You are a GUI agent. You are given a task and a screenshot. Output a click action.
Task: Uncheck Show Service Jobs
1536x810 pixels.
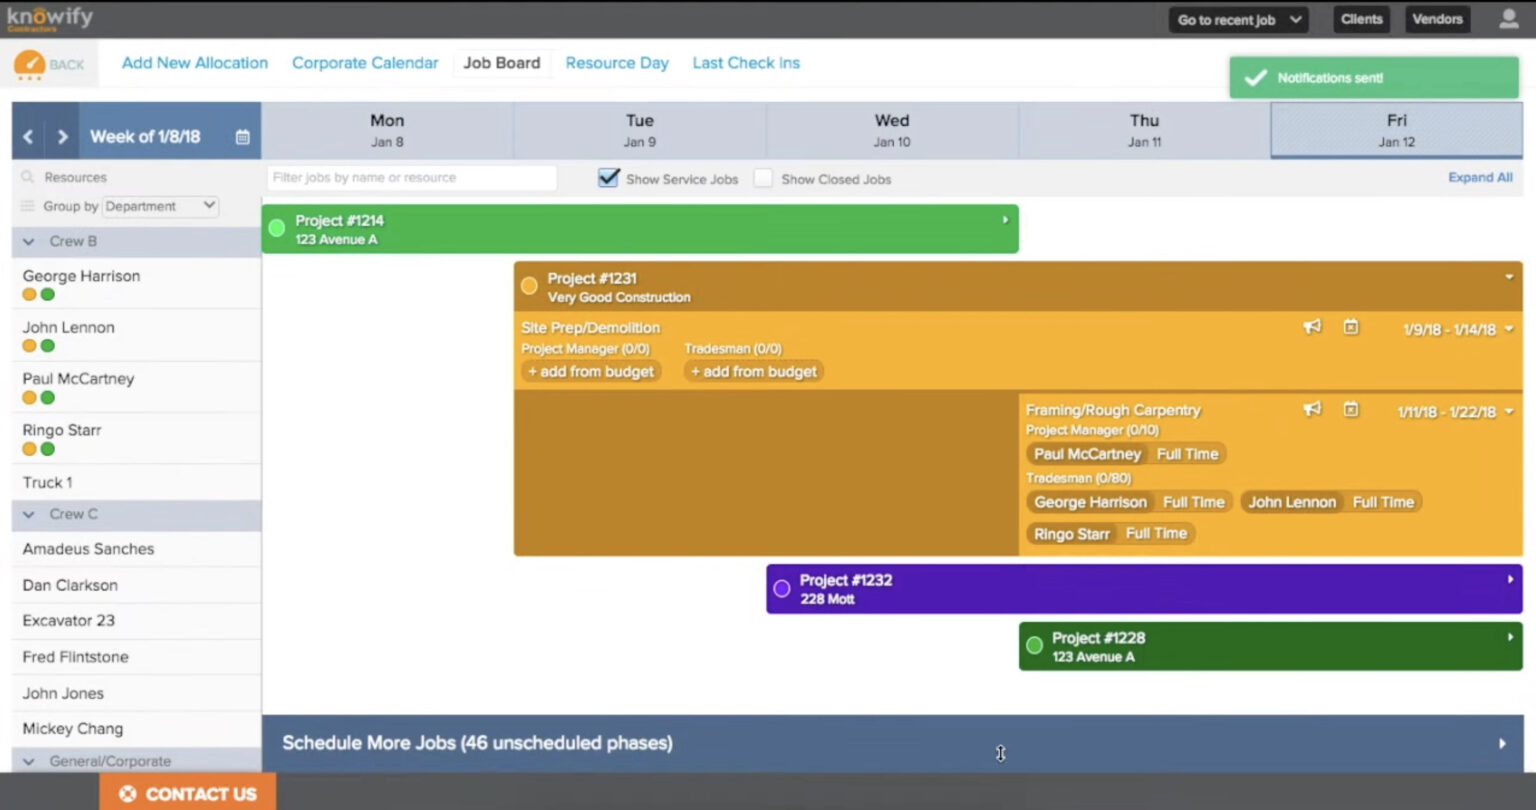[609, 177]
